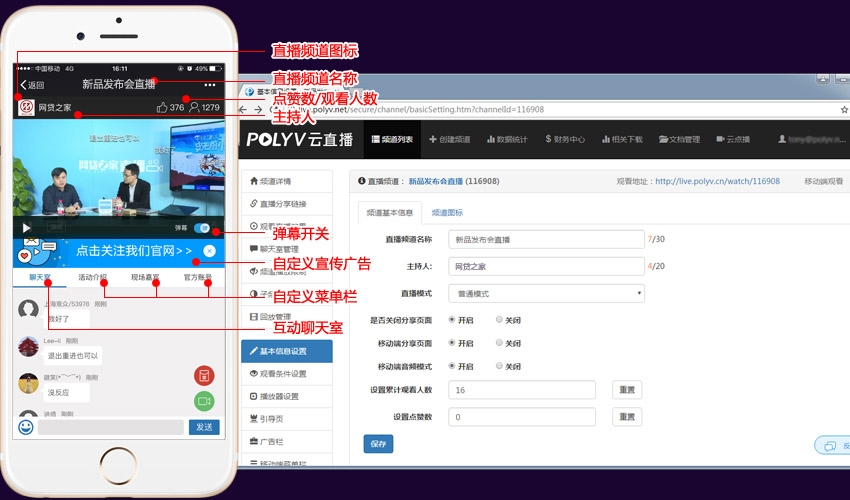Open the three-dots more menu on phone
This screenshot has width=850, height=500.
tap(210, 85)
